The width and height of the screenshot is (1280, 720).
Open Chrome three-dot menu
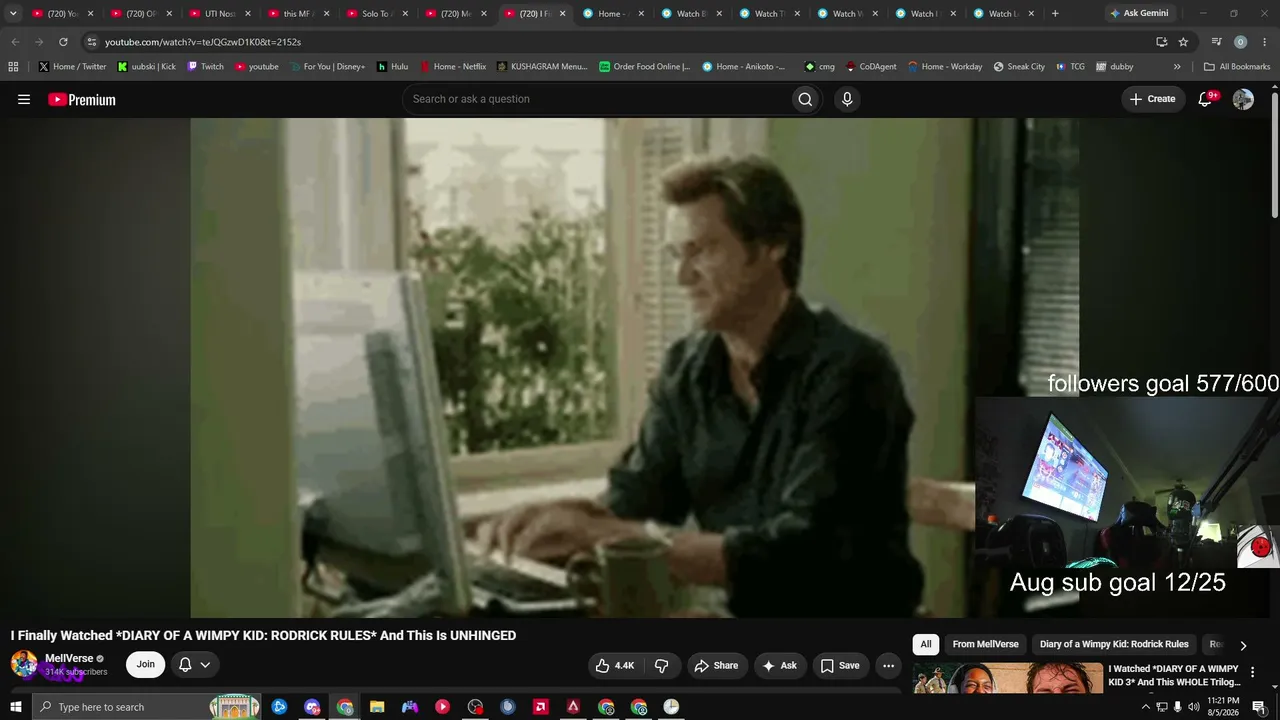pyautogui.click(x=1264, y=42)
